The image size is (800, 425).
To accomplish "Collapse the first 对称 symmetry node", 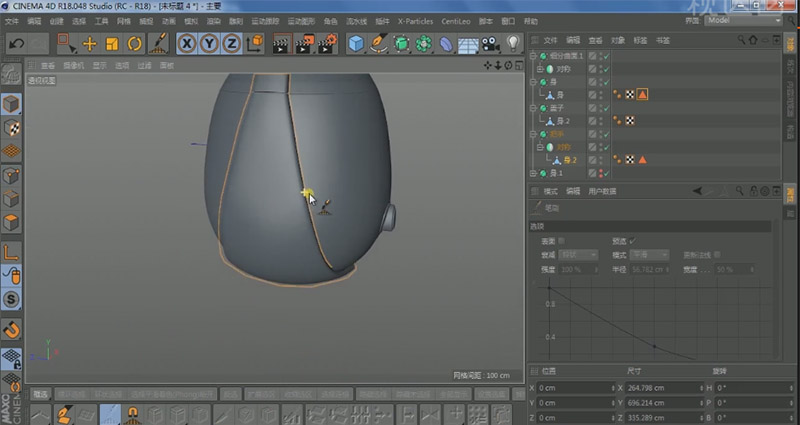I will (539, 69).
